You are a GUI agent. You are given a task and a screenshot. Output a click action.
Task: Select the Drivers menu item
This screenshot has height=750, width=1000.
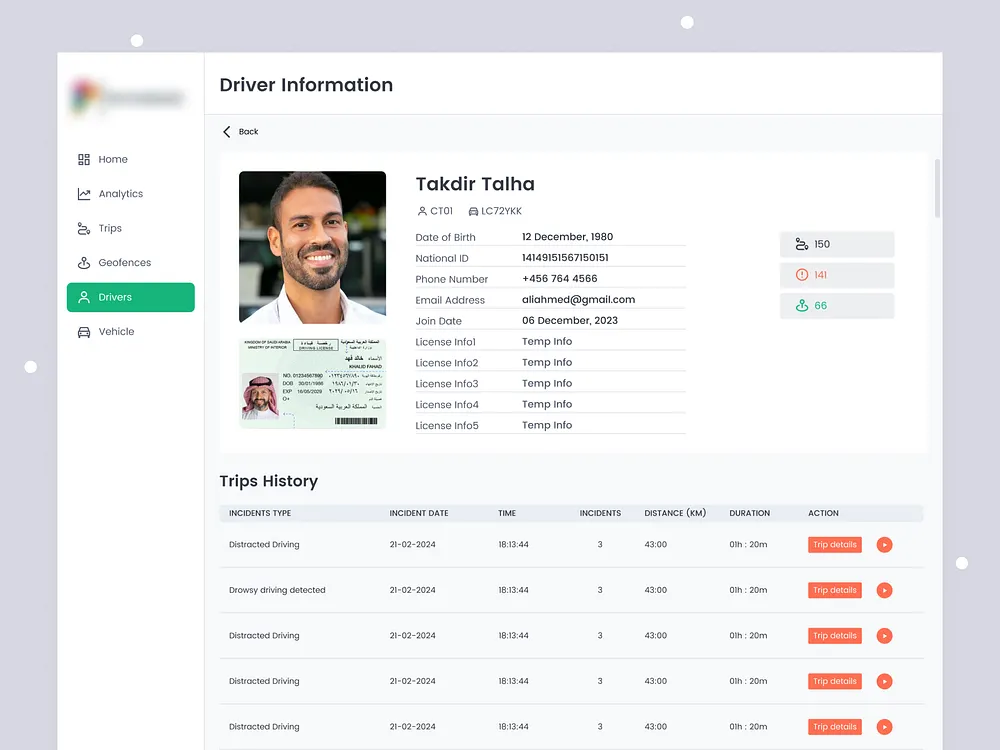pos(131,297)
